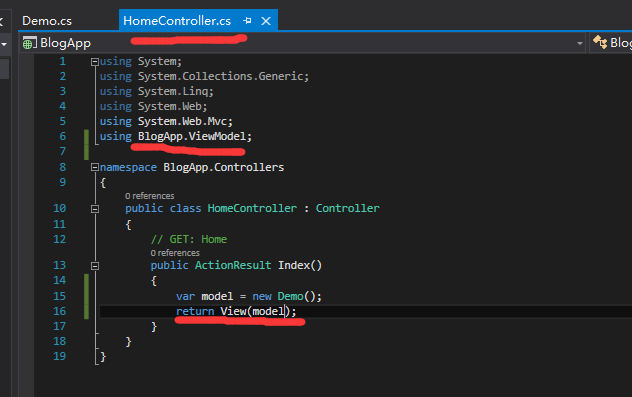The image size is (632, 397).
Task: Collapse the HomeController class block
Action: [x=95, y=209]
